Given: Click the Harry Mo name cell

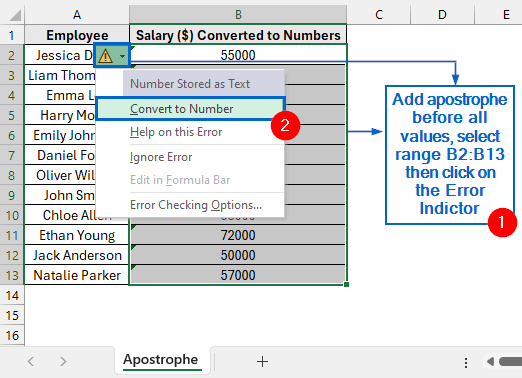Looking at the screenshot, I should [60, 115].
